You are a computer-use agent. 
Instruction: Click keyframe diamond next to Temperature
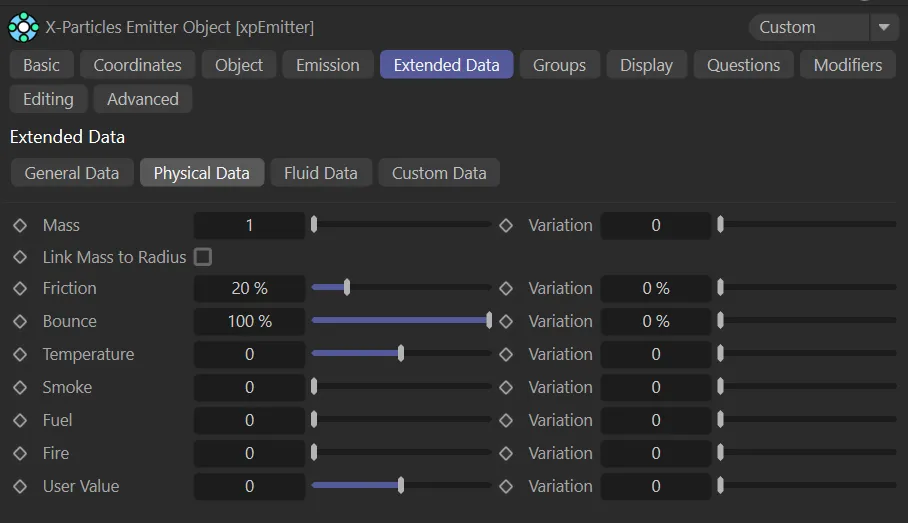(x=20, y=355)
